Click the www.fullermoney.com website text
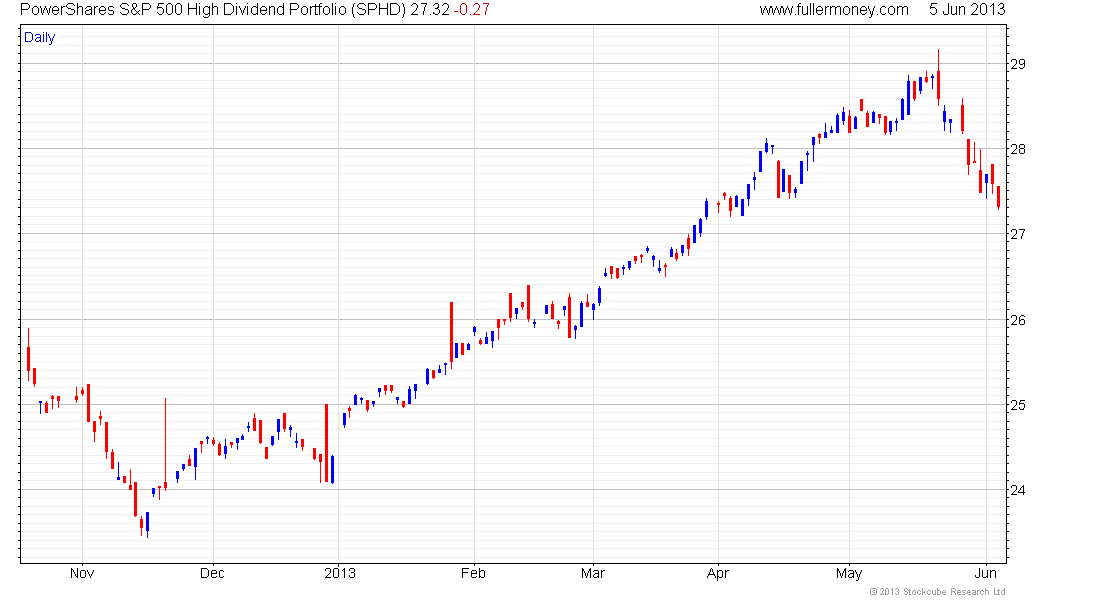Image resolution: width=1100 pixels, height=600 pixels. pyautogui.click(x=833, y=10)
